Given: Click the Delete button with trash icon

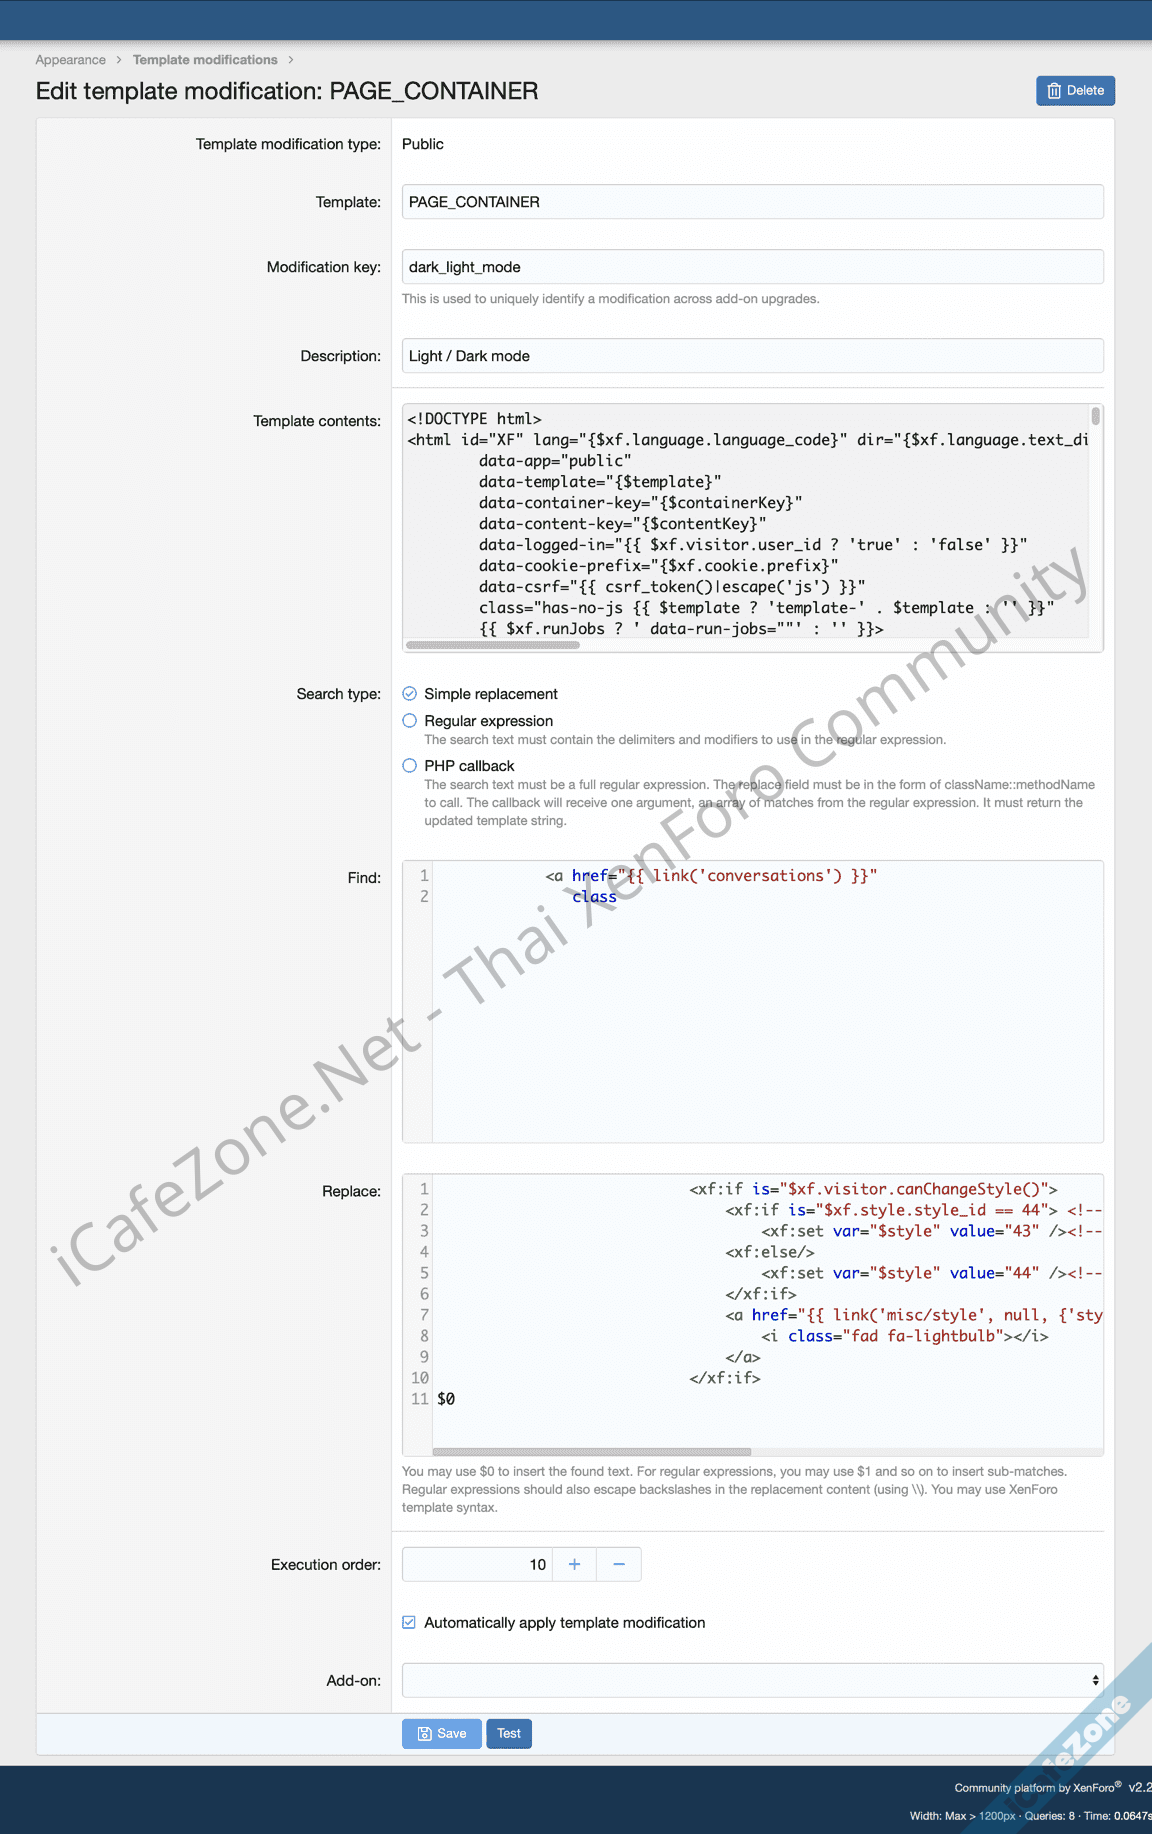Looking at the screenshot, I should pyautogui.click(x=1075, y=91).
